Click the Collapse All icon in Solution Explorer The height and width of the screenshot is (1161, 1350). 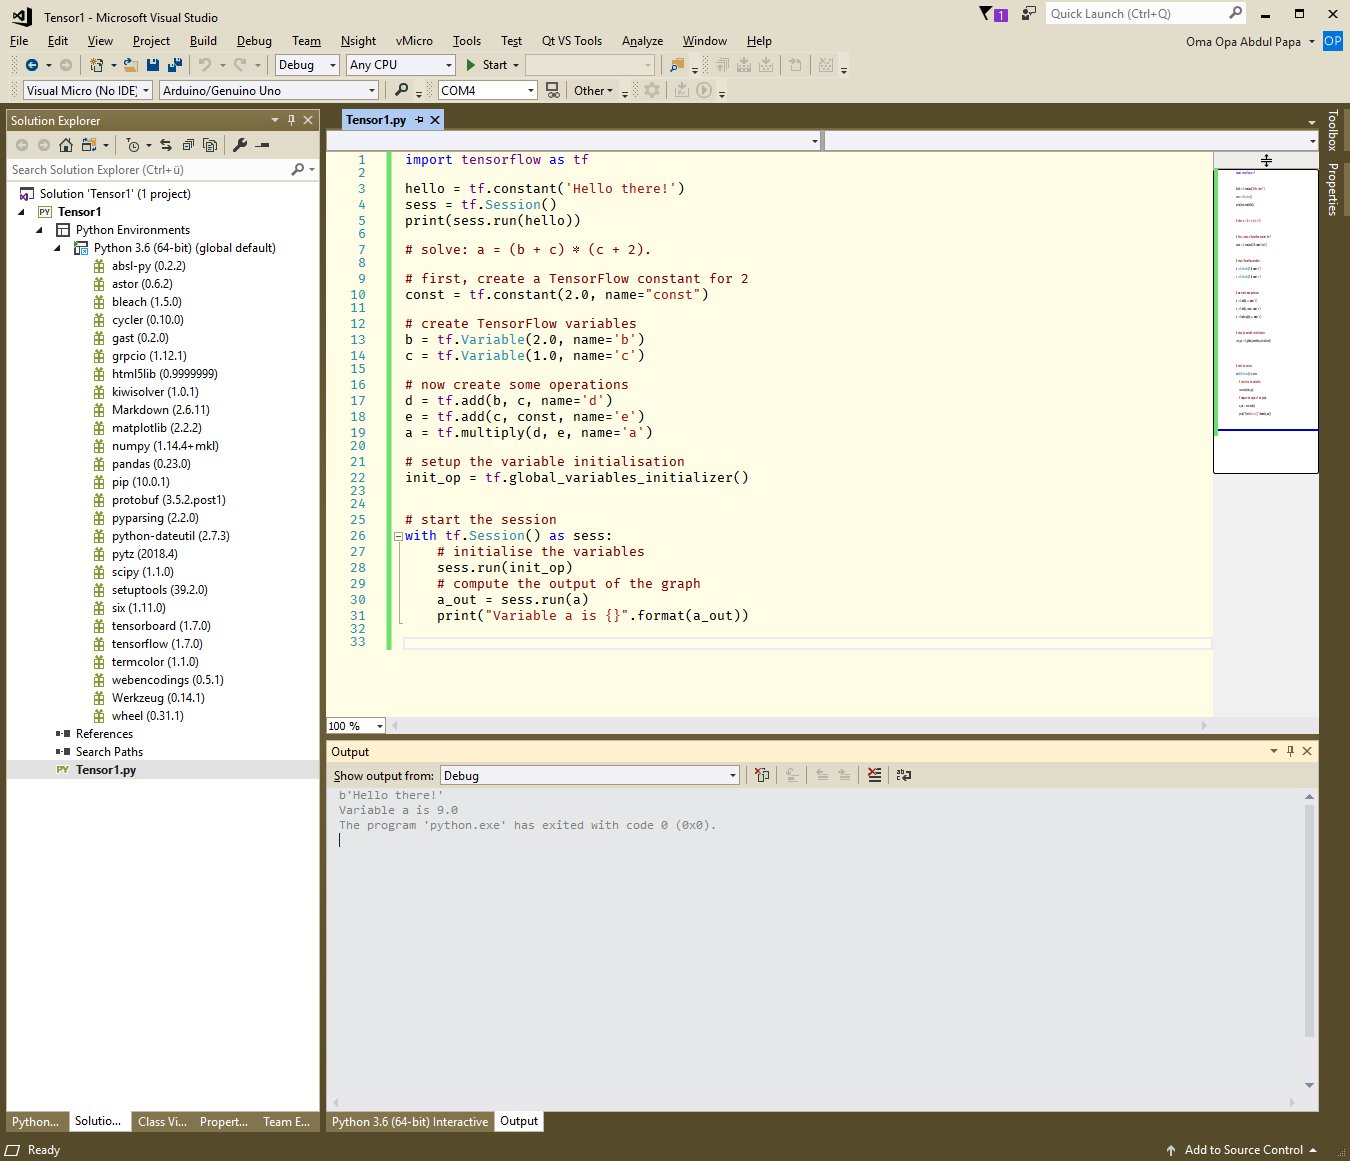tap(188, 145)
